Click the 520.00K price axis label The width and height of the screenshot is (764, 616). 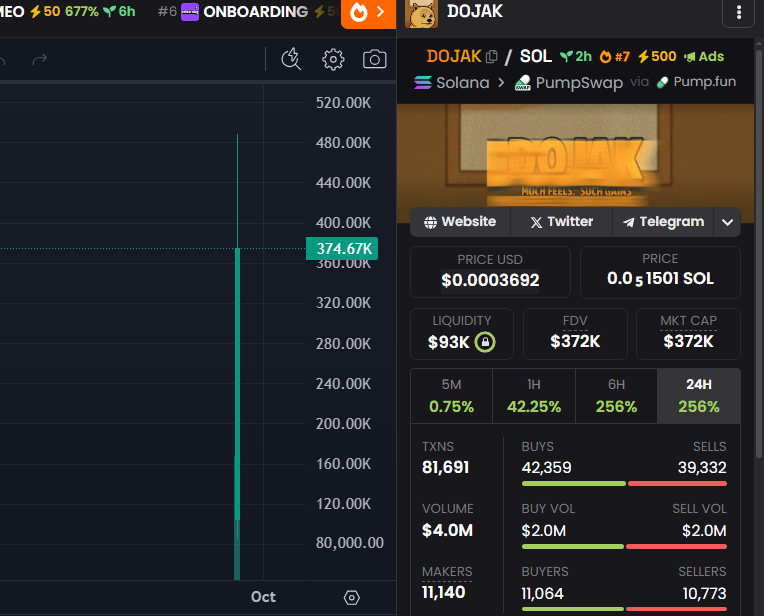coord(343,103)
